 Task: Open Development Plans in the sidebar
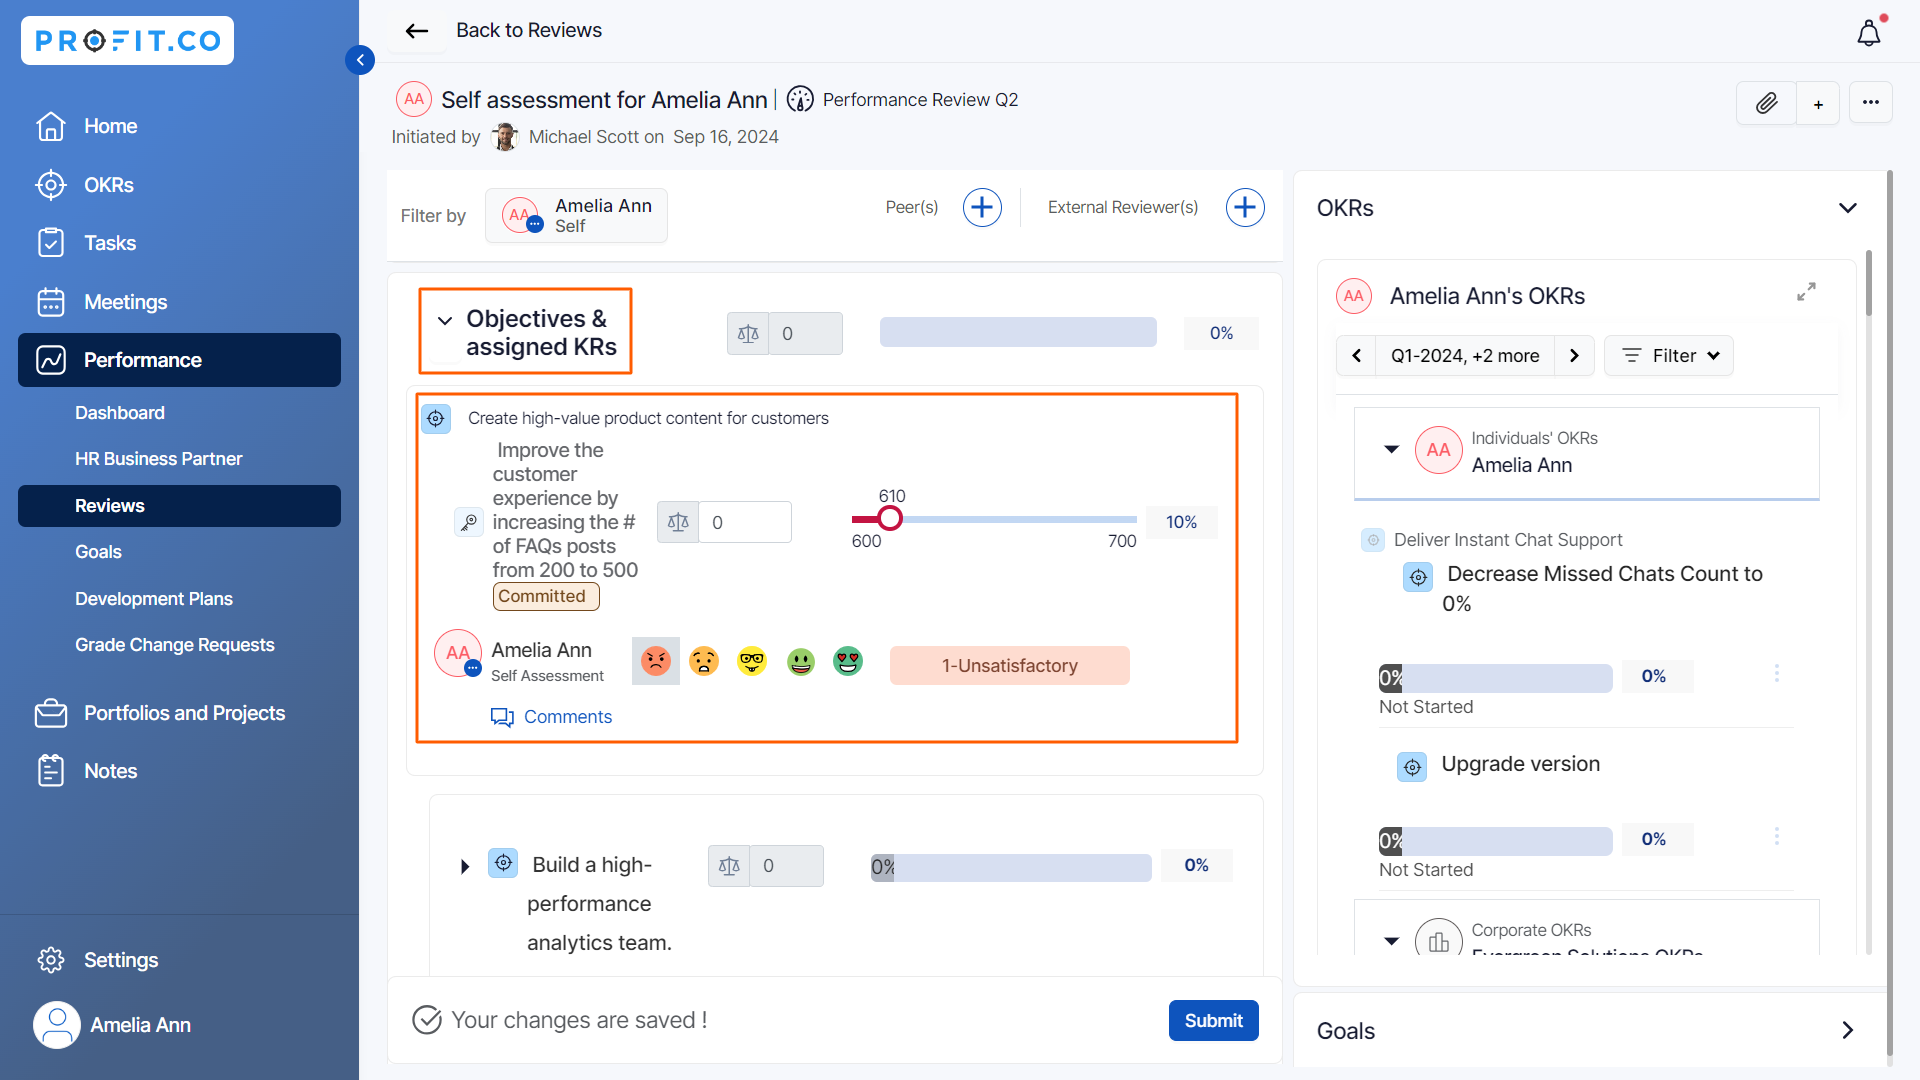[154, 599]
